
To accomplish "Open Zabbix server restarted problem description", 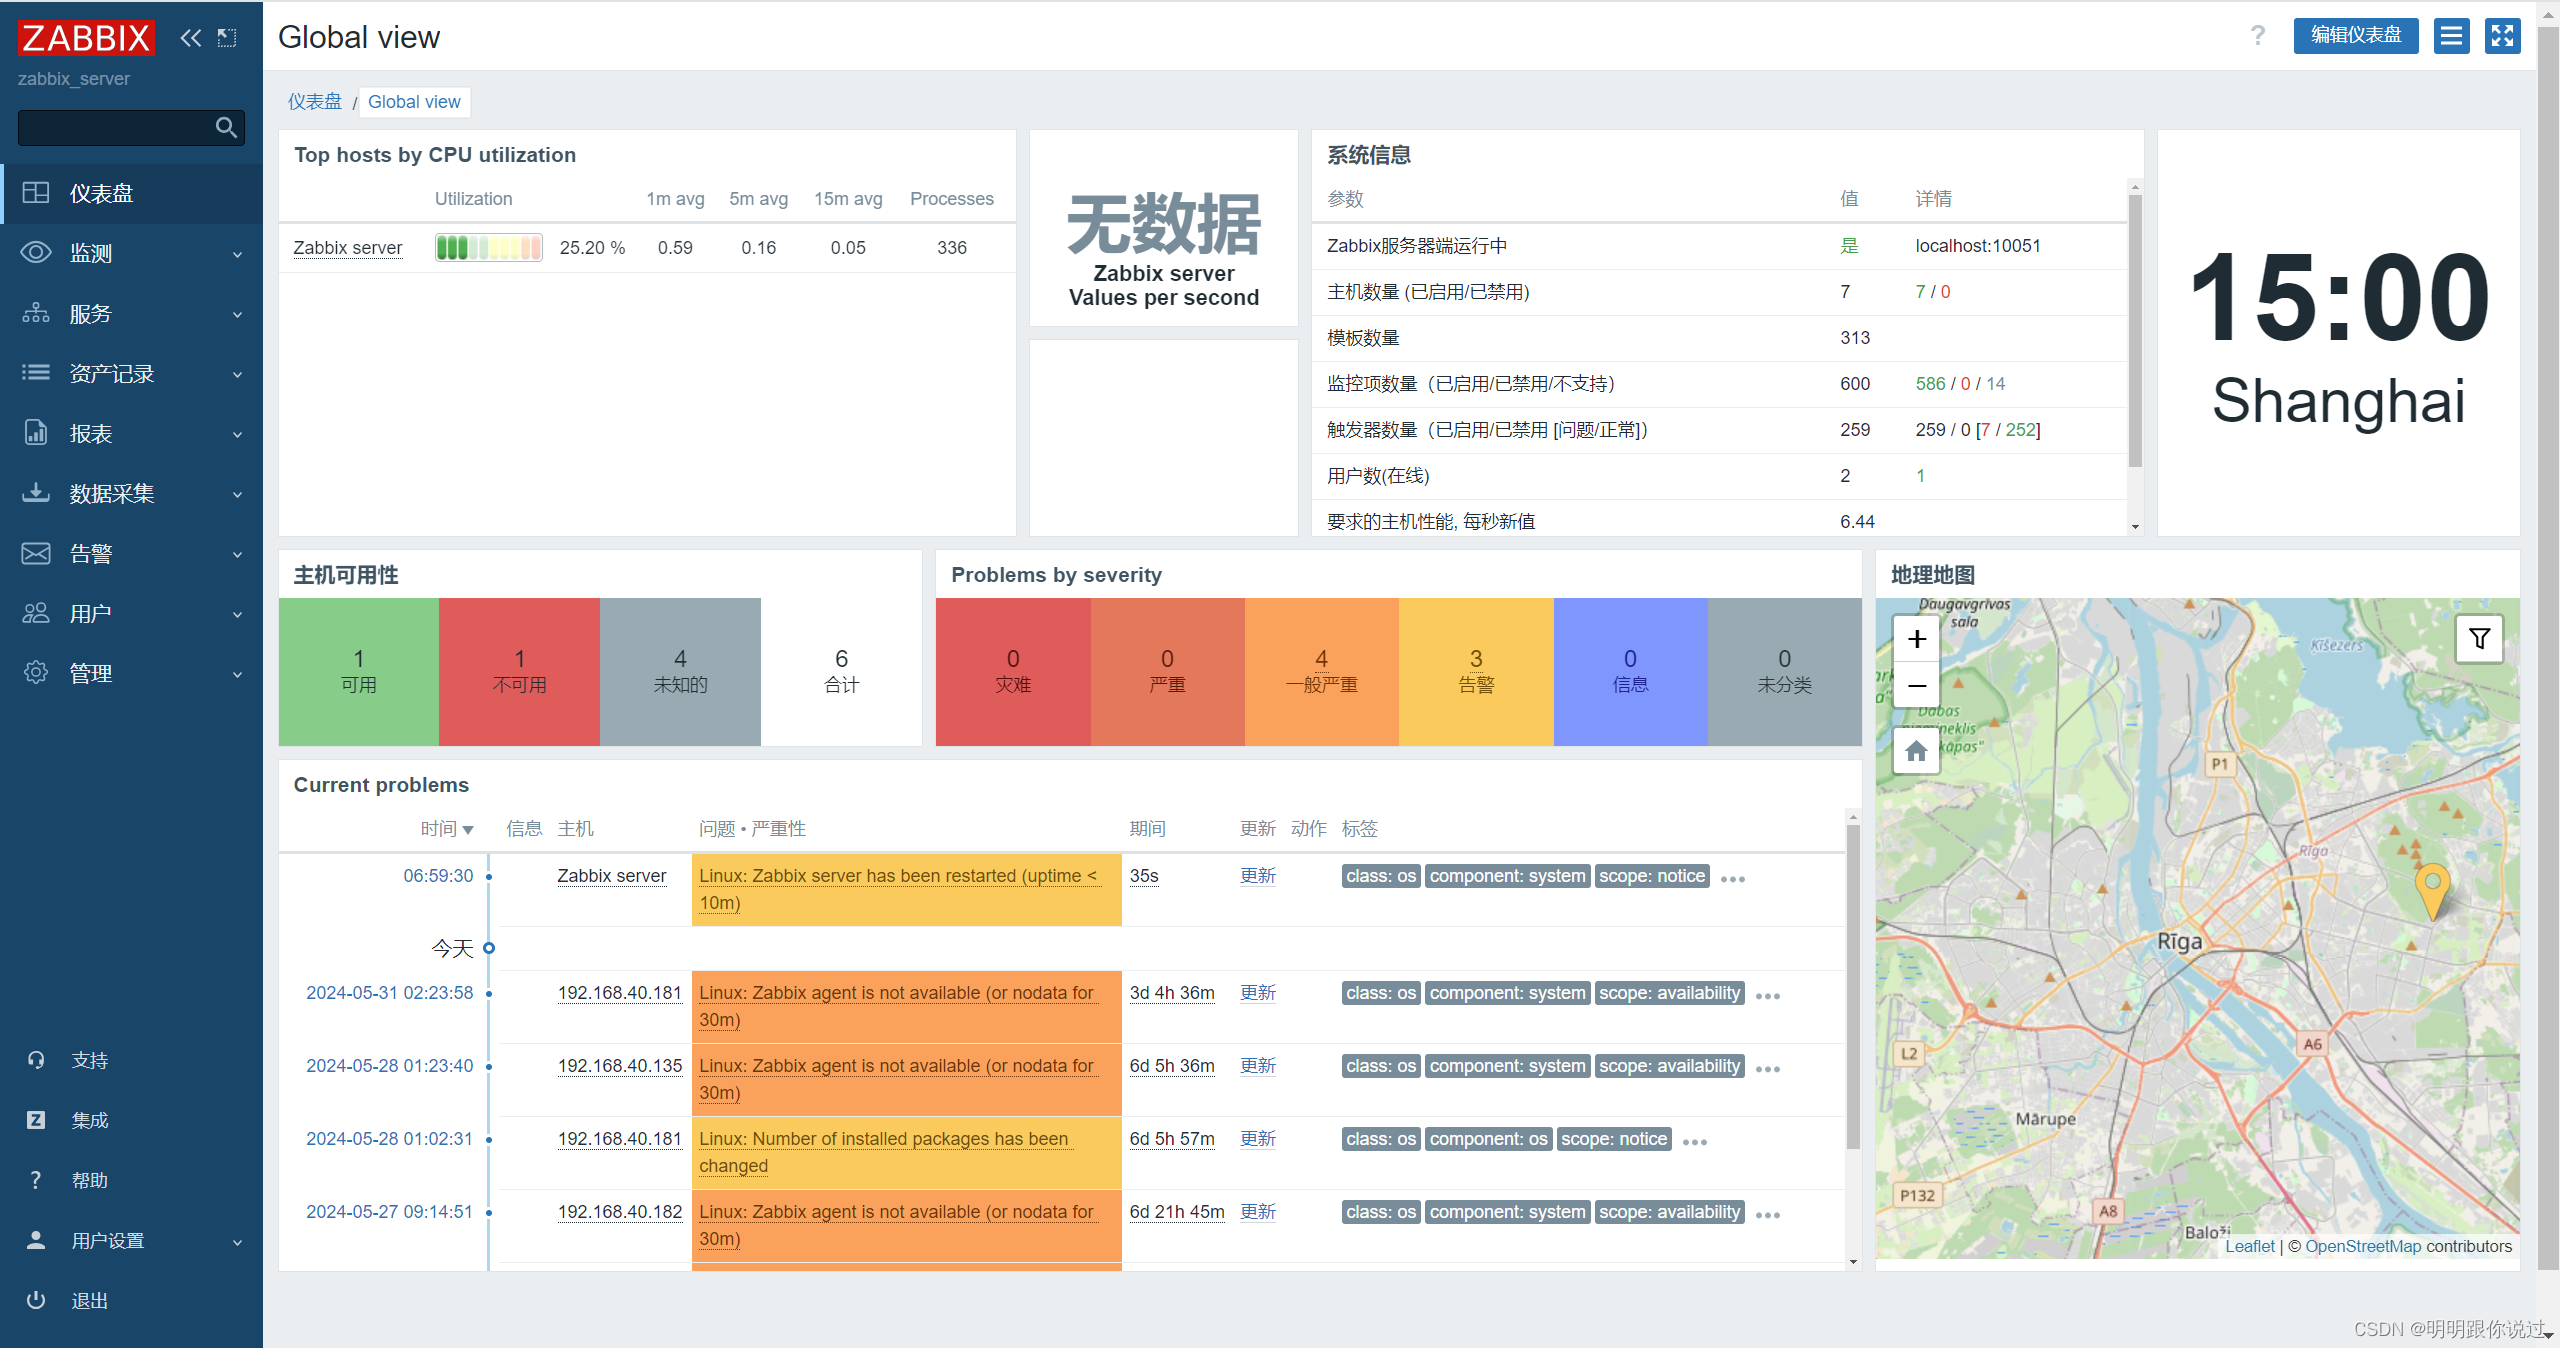I will tap(898, 889).
